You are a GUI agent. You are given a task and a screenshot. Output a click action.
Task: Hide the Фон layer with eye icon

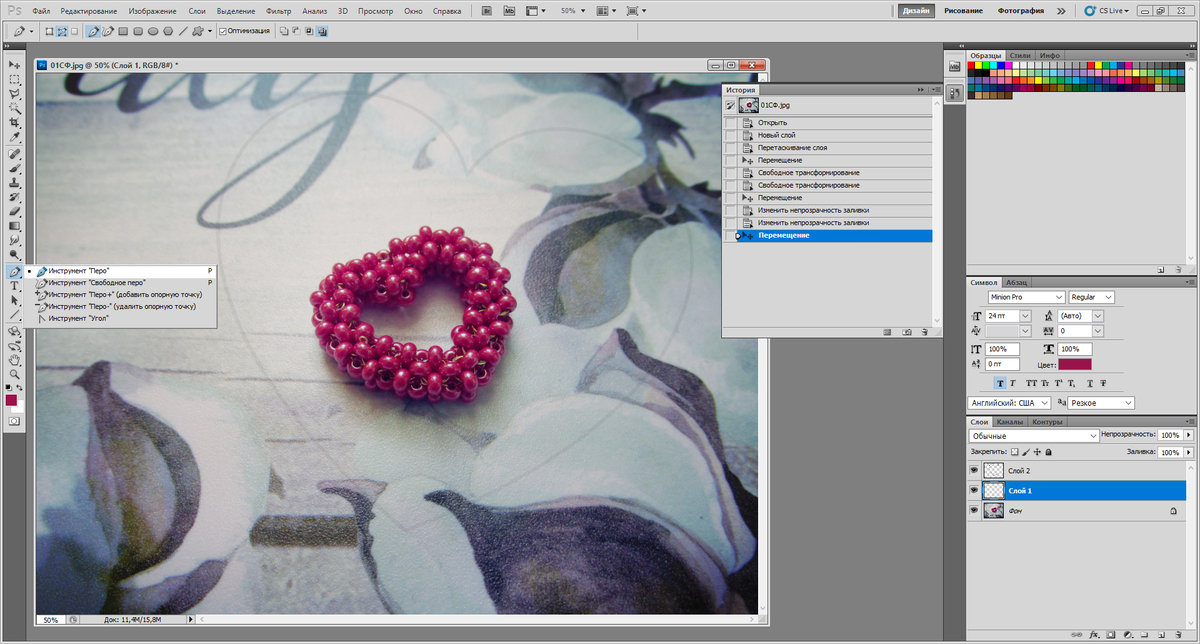[974, 510]
